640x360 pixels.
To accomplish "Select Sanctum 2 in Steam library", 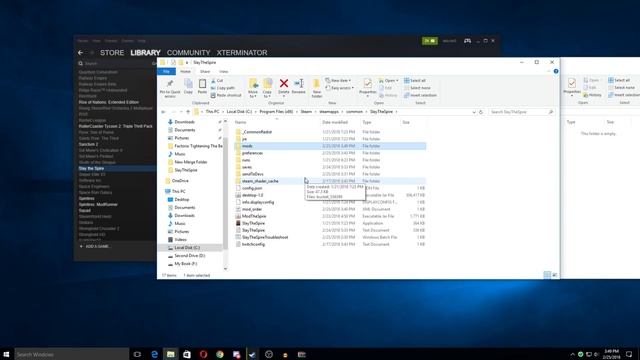I will tap(88, 144).
